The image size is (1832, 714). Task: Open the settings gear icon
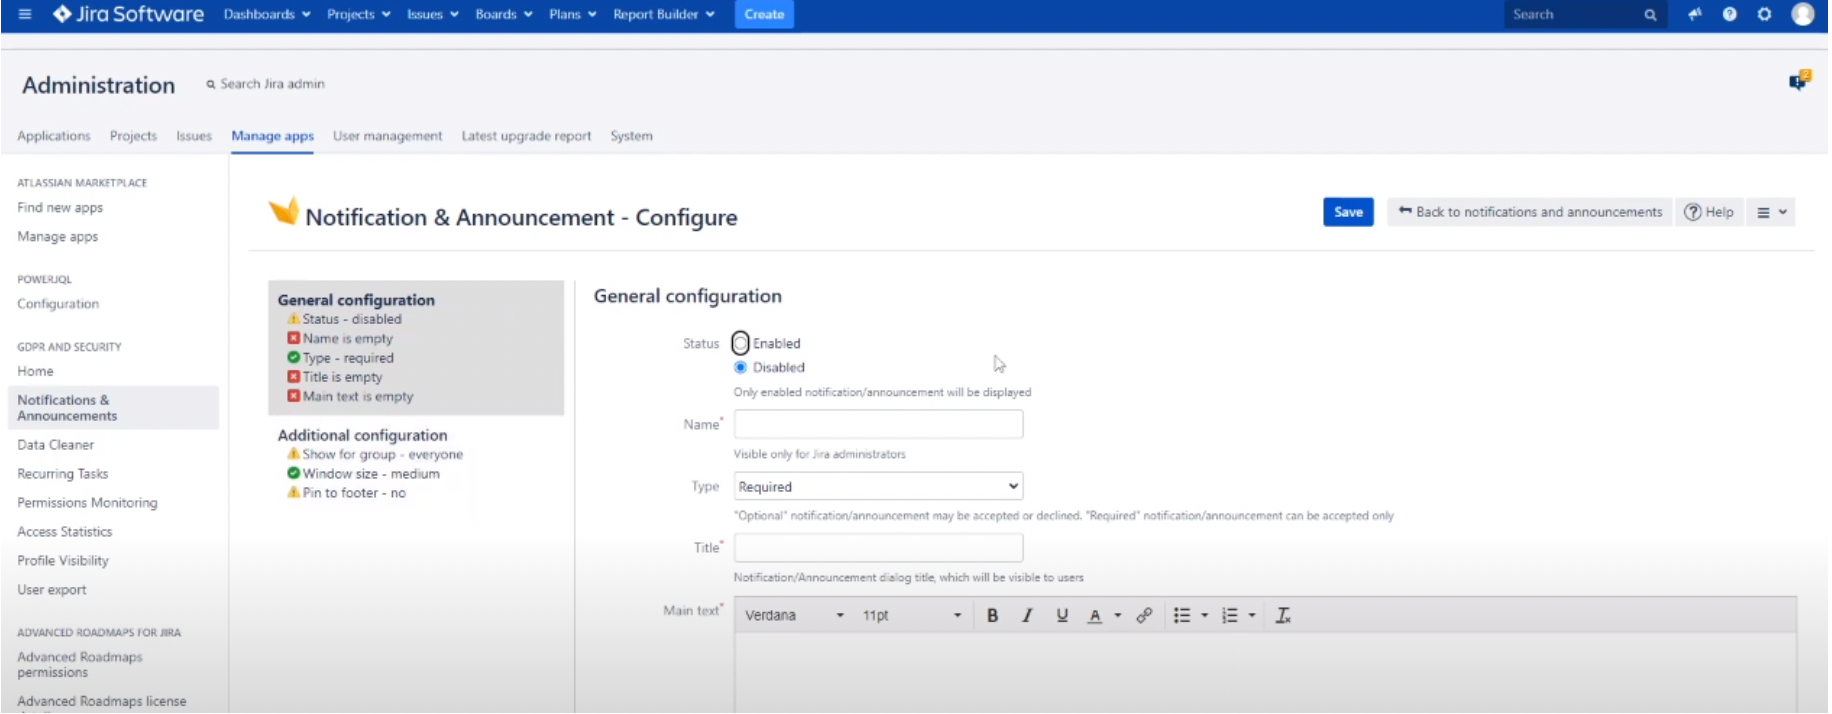[1765, 14]
